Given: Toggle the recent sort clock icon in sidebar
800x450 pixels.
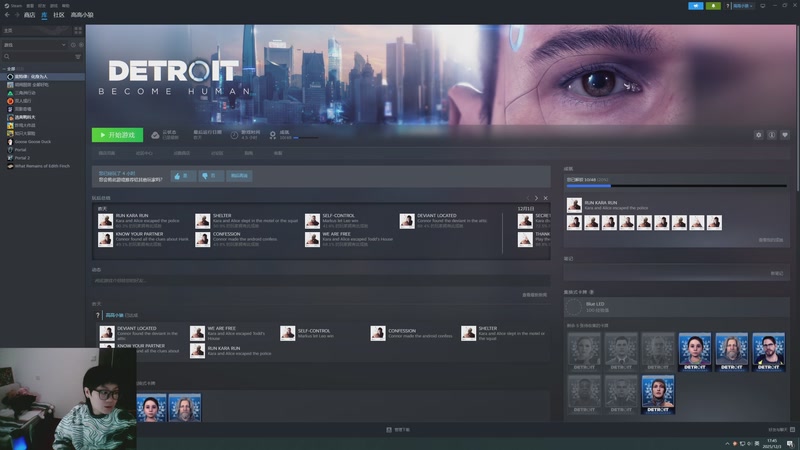Looking at the screenshot, I should [73, 45].
